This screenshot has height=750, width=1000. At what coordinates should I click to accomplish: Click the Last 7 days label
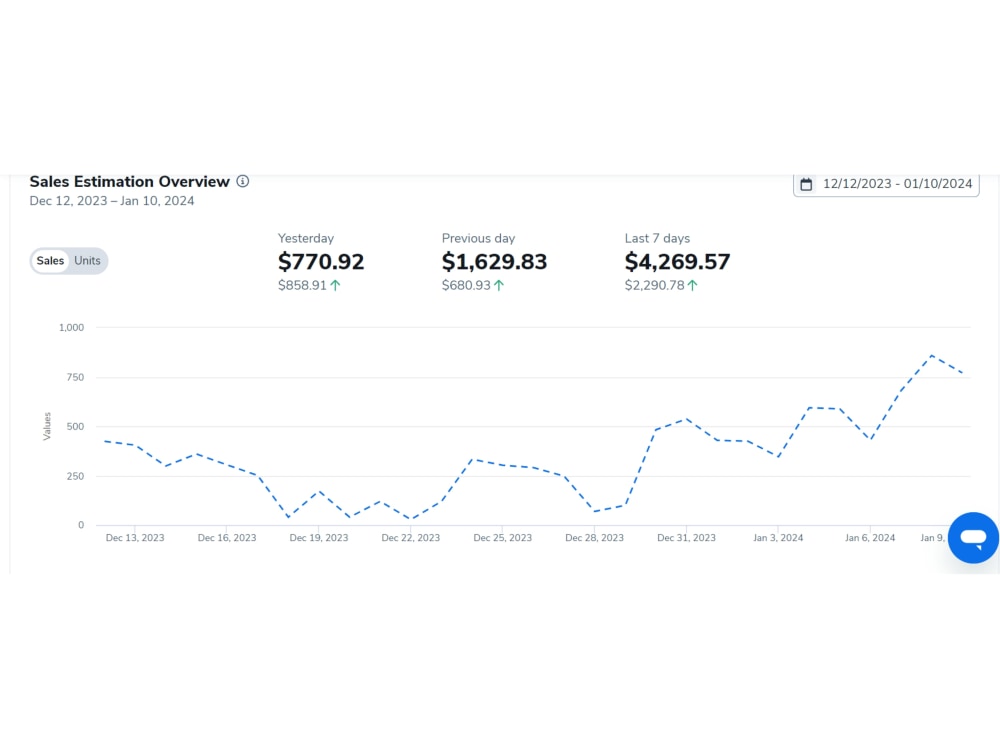(657, 239)
